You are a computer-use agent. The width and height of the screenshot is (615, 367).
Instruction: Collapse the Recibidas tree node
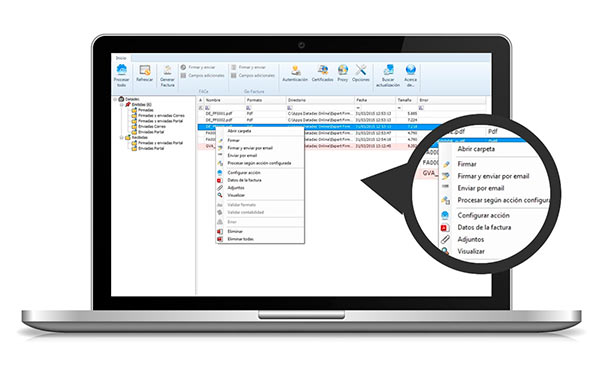(122, 138)
